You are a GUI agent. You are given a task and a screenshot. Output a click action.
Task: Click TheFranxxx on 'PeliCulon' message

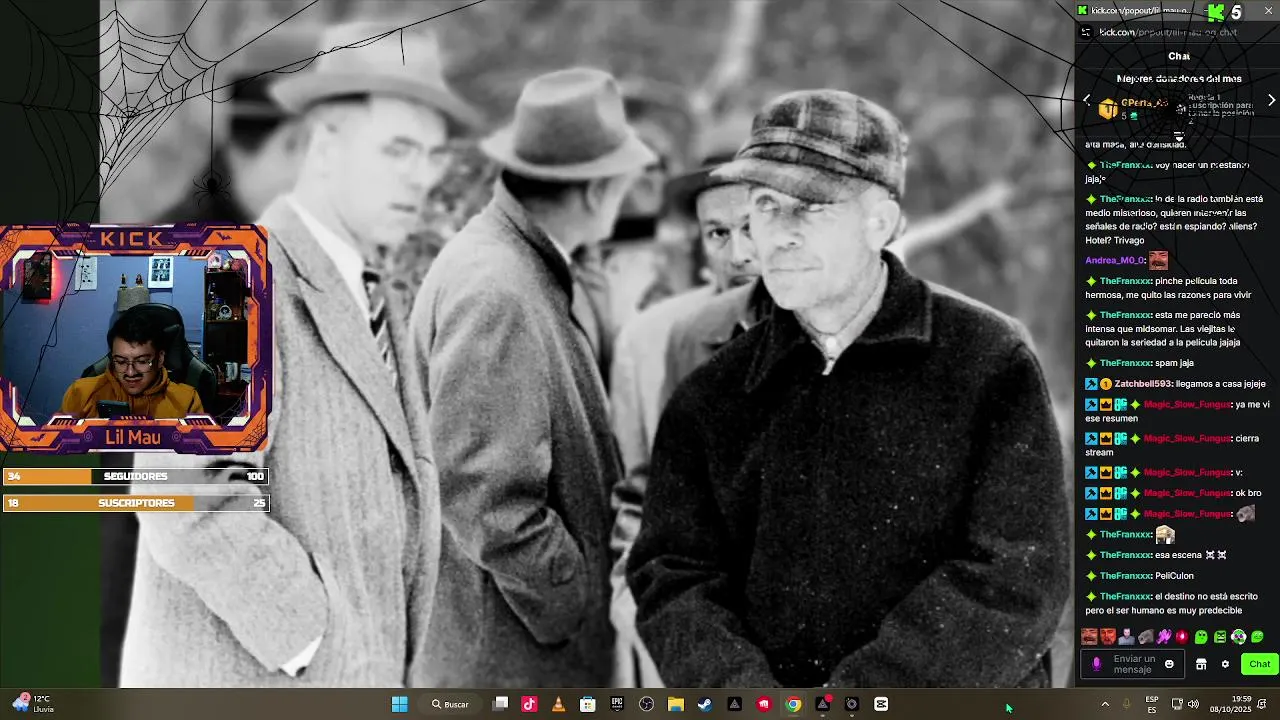click(x=1126, y=576)
